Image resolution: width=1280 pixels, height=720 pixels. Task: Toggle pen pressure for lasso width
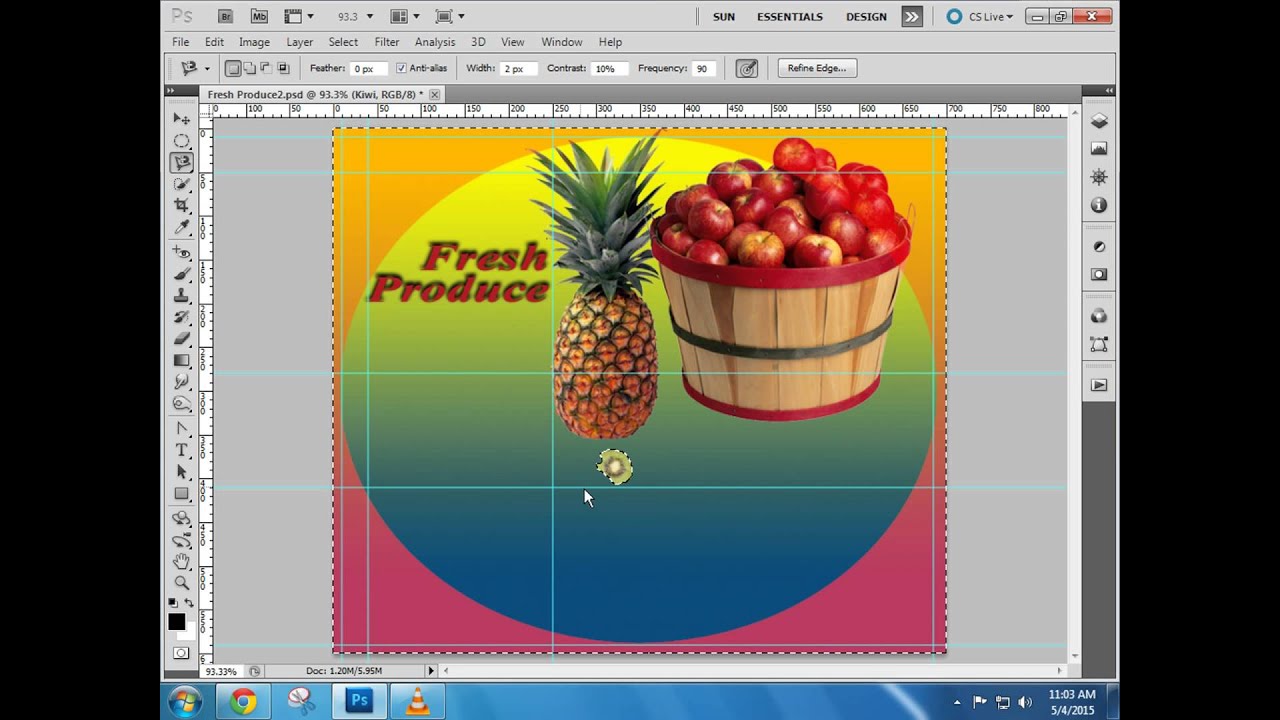click(x=746, y=68)
